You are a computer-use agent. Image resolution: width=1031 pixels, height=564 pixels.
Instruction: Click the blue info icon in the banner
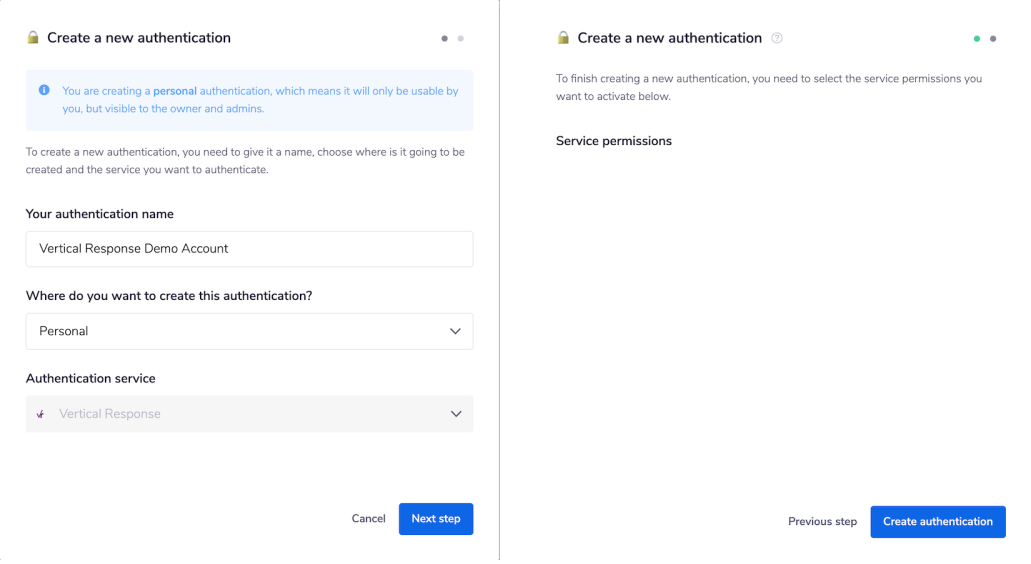coord(44,90)
